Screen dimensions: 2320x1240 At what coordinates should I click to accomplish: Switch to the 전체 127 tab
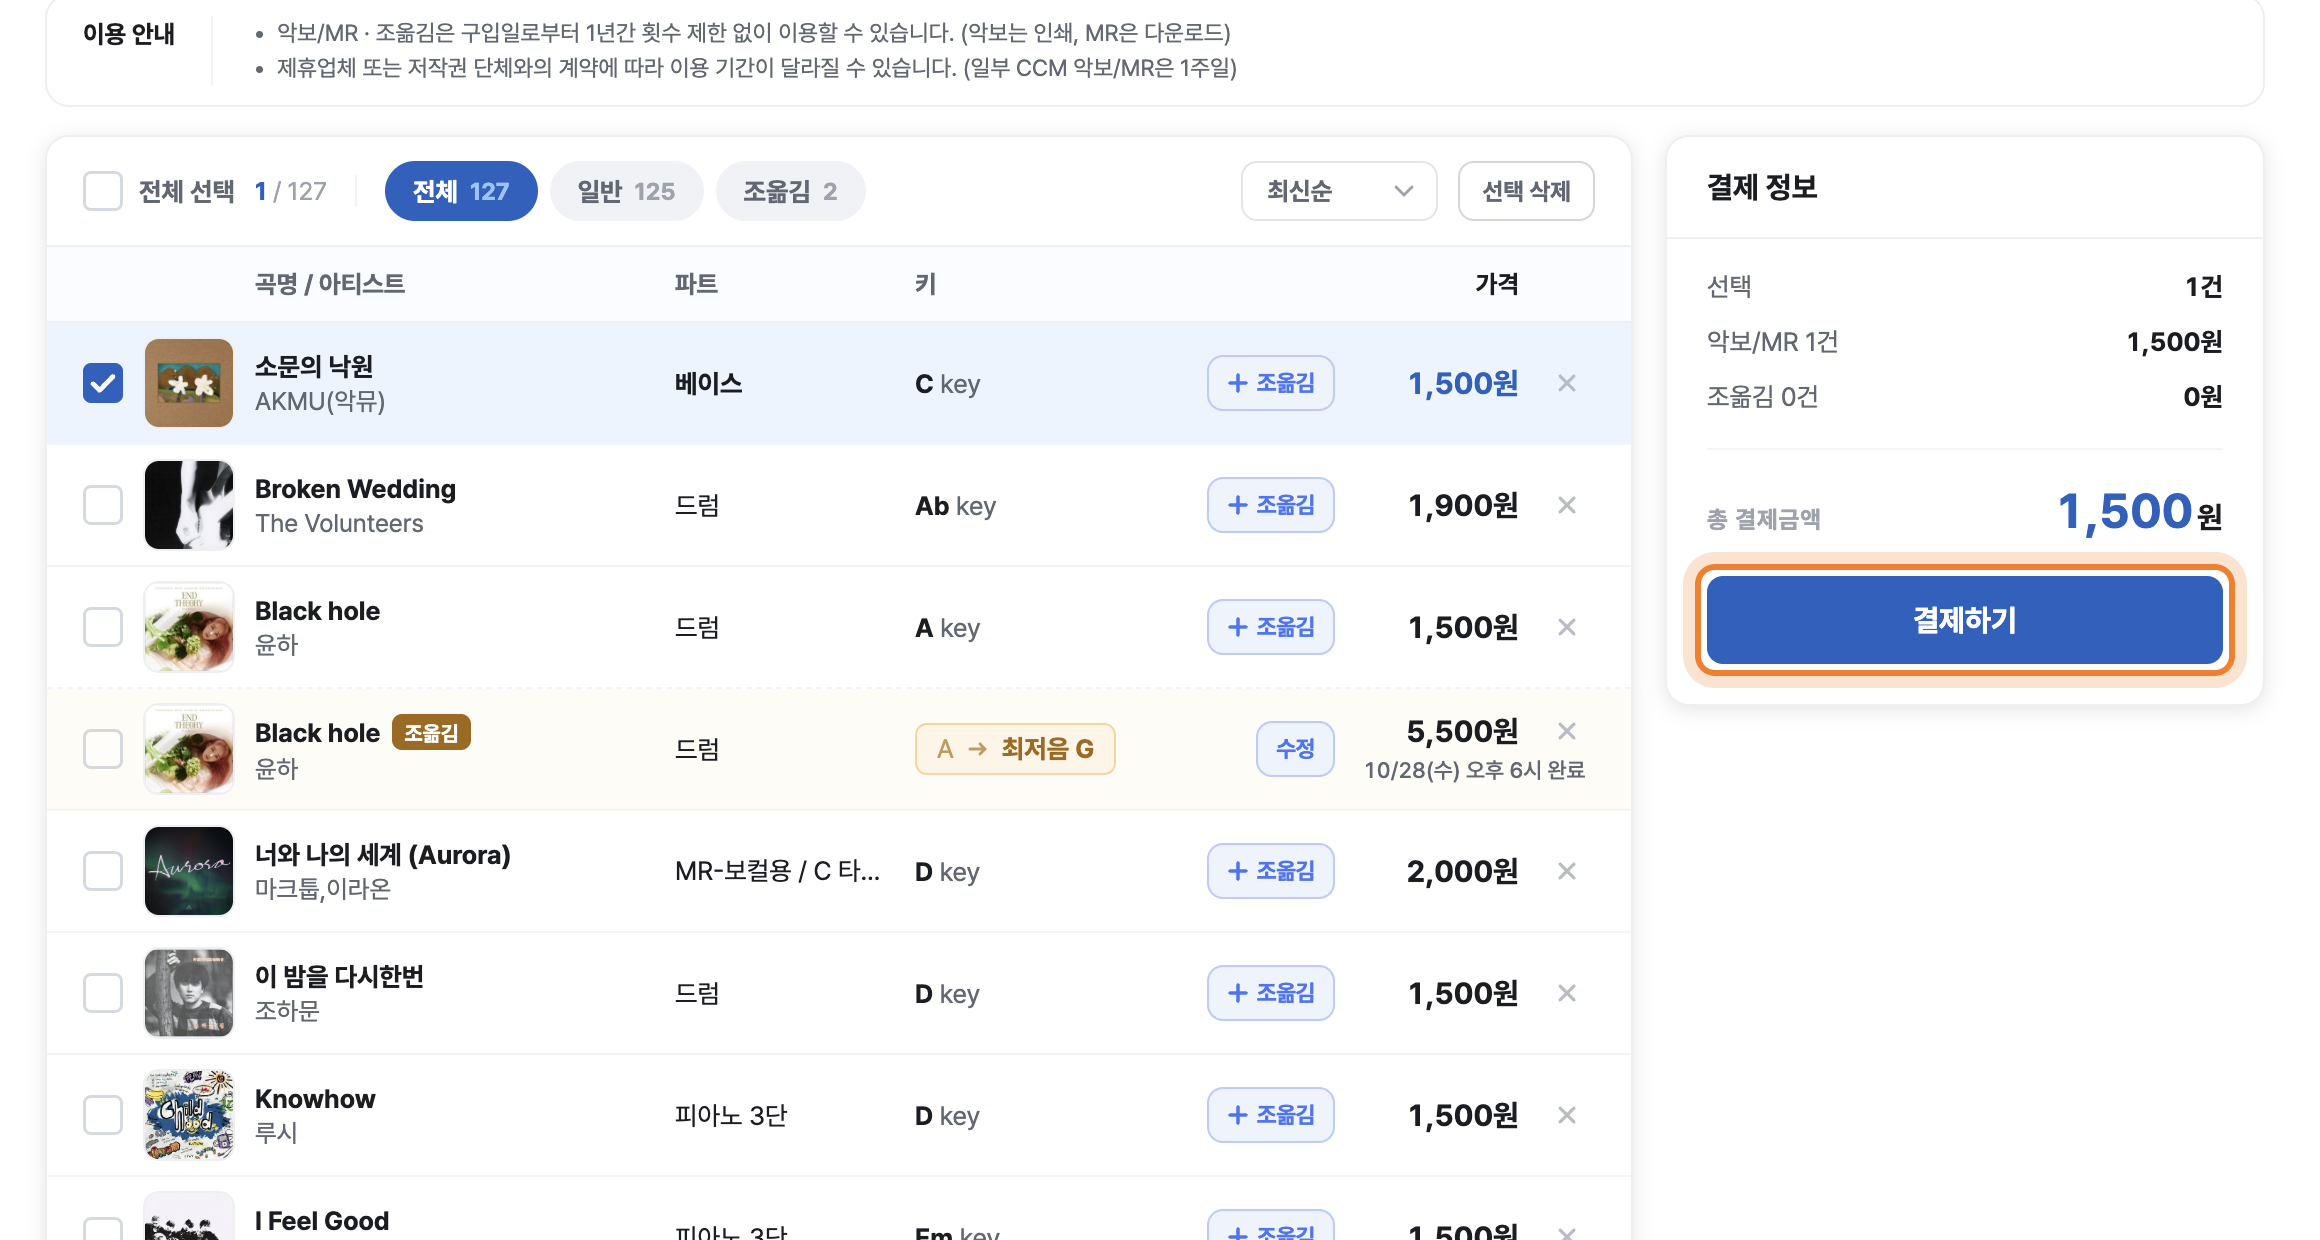[x=461, y=191]
